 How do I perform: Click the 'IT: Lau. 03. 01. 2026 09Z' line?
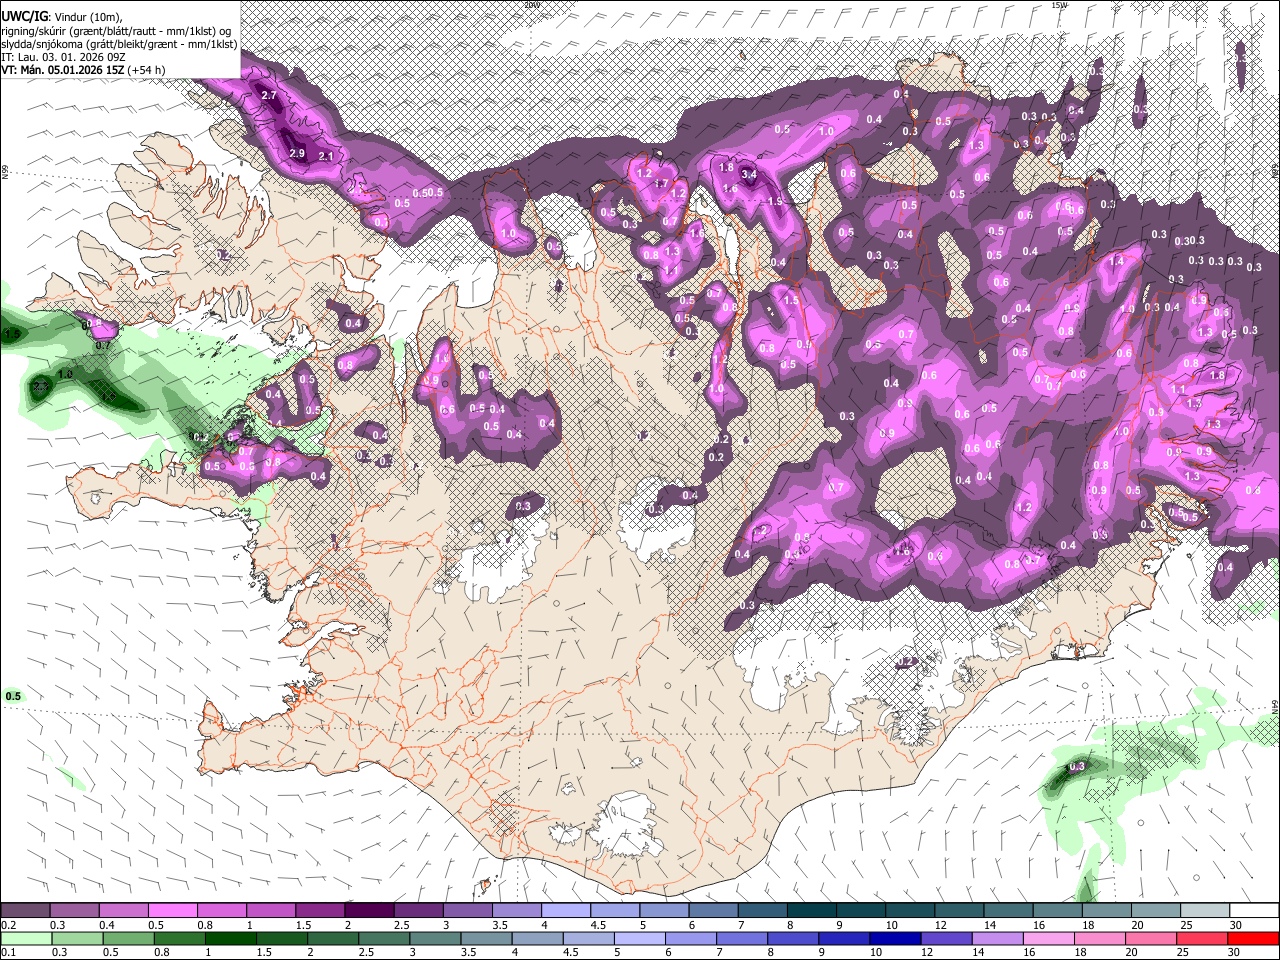point(61,57)
